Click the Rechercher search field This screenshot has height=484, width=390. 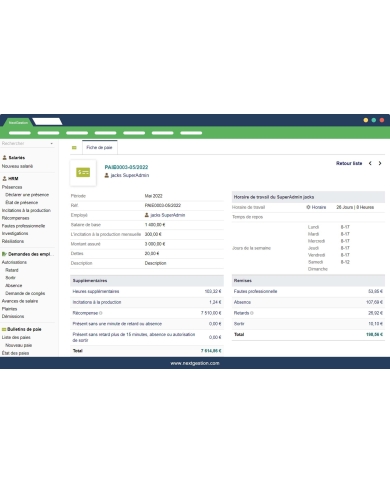point(27,144)
